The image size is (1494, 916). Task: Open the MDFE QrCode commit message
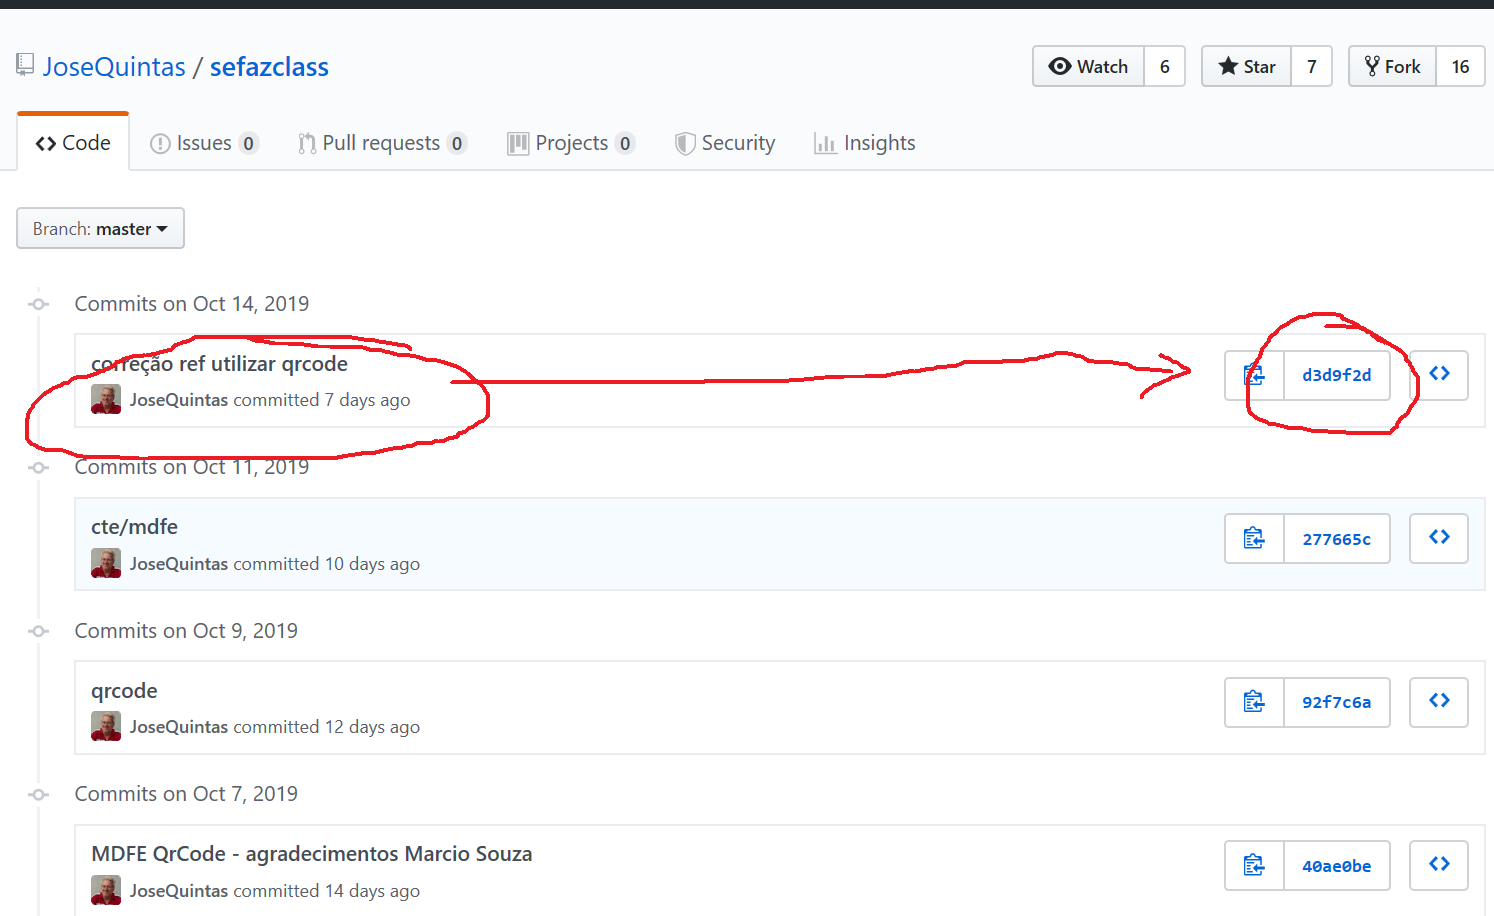click(311, 854)
